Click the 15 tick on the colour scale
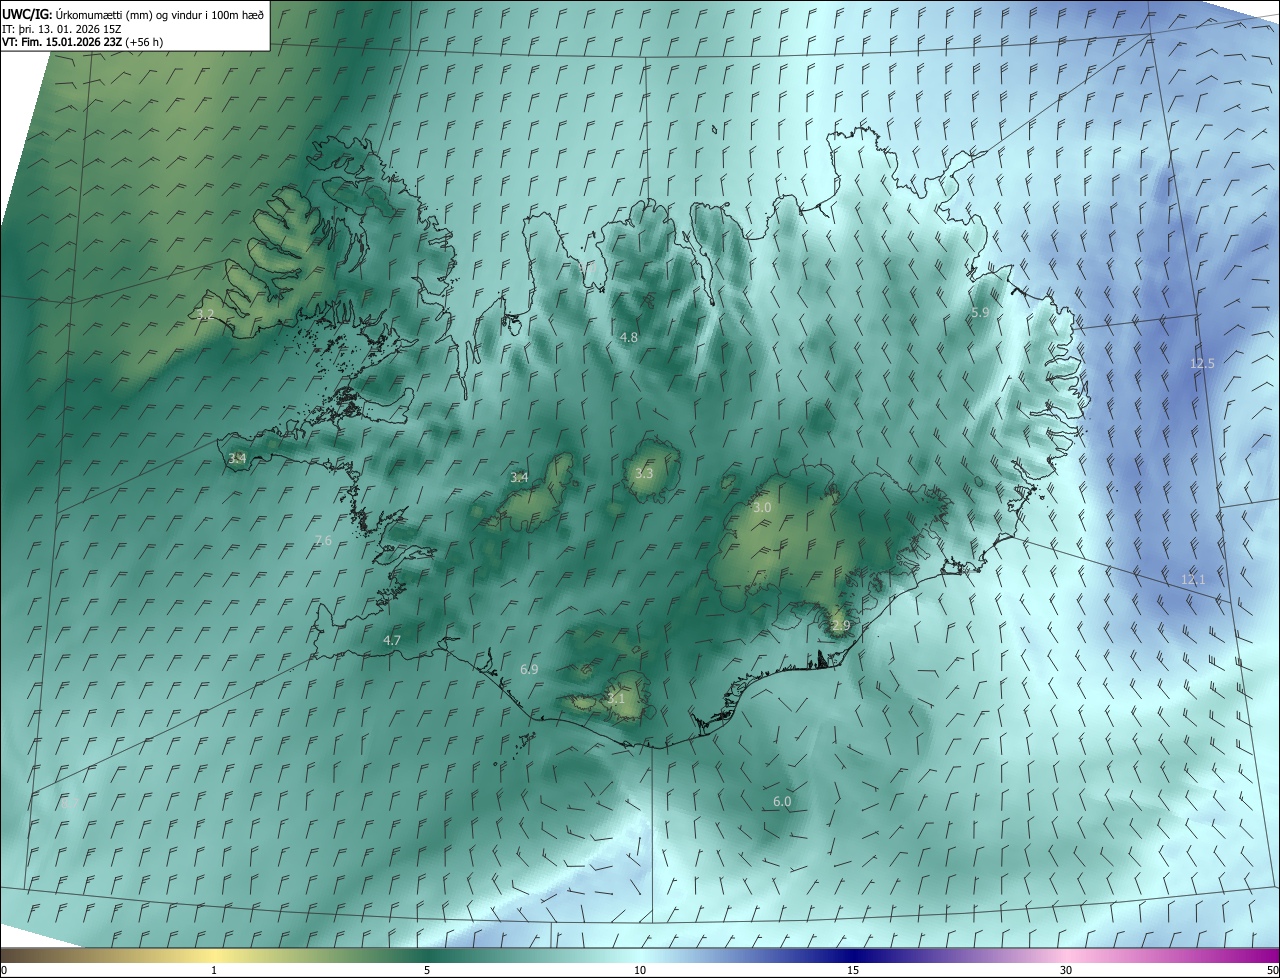1280x978 pixels. (x=853, y=971)
